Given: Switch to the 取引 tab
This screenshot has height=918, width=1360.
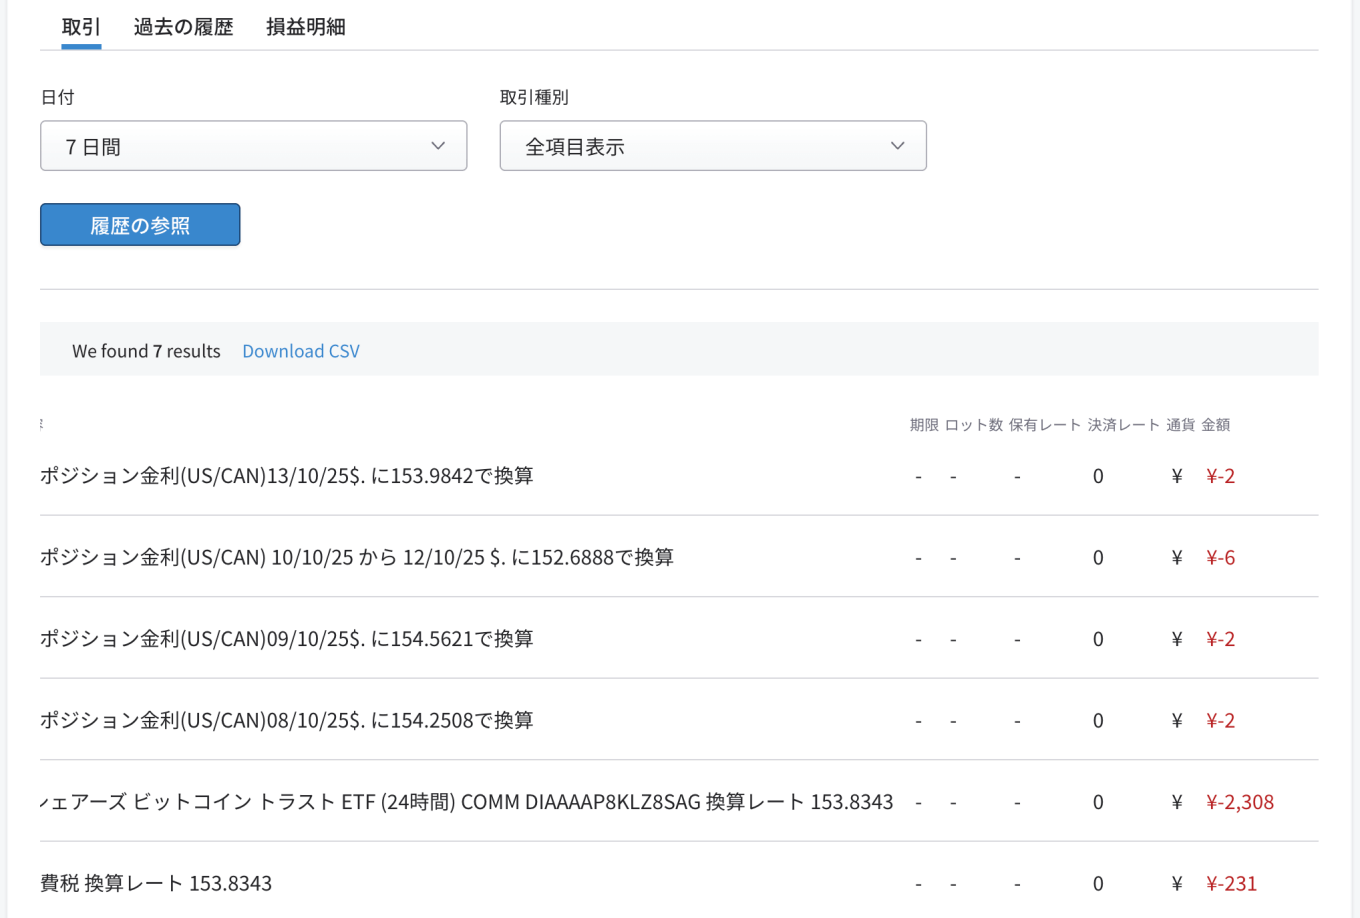Looking at the screenshot, I should coord(81,27).
